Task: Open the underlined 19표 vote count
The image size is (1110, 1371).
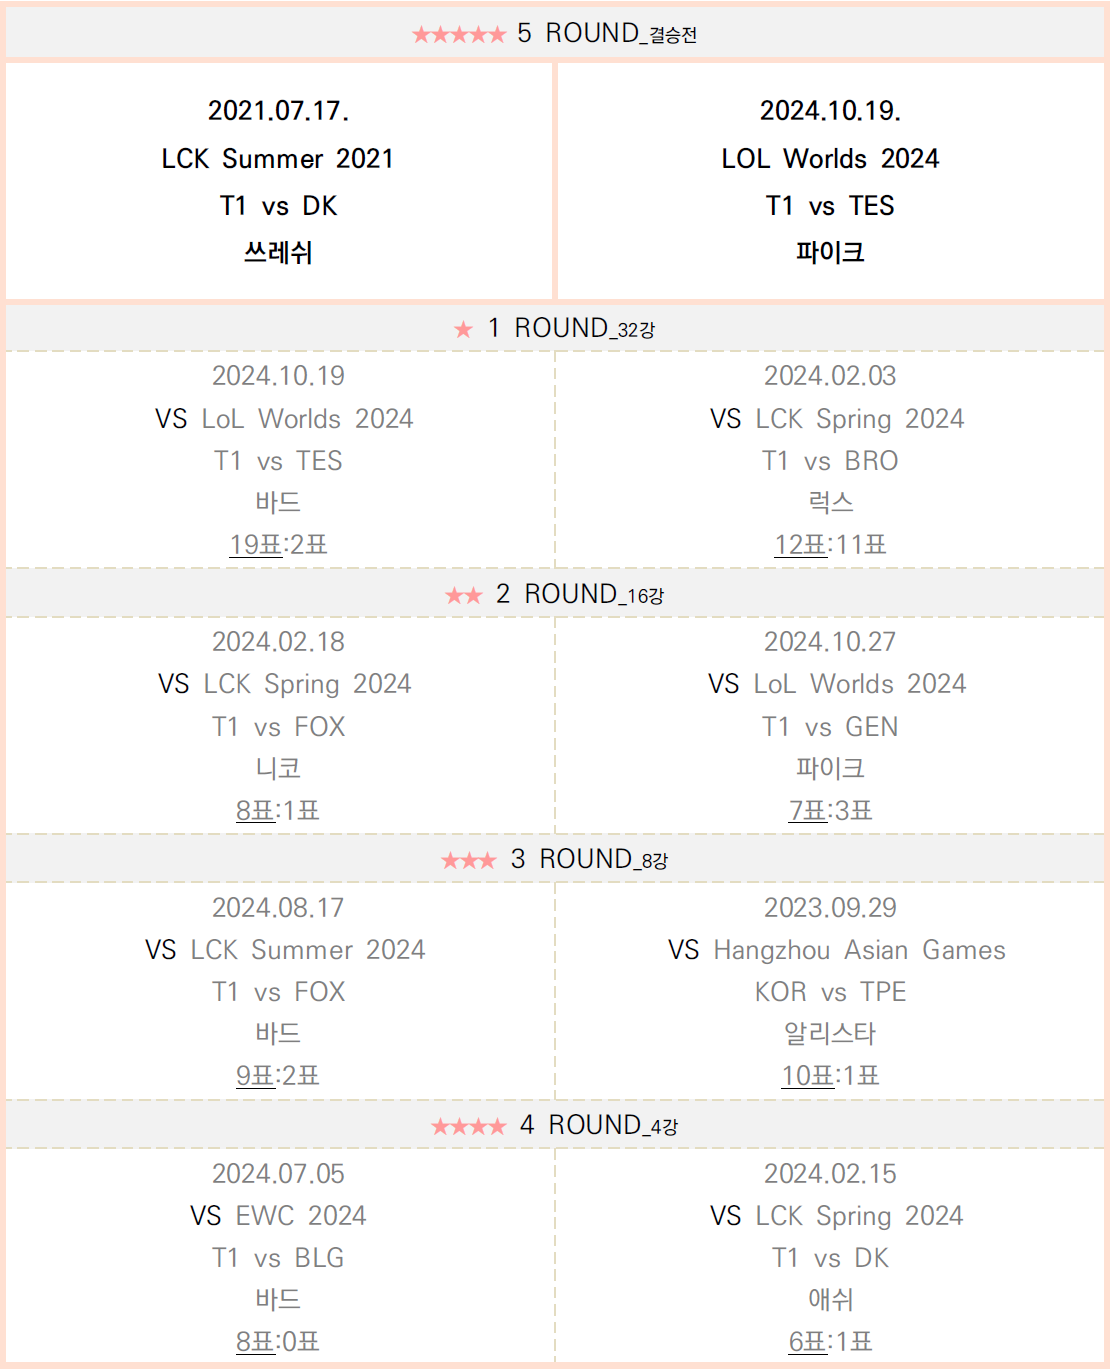Action: click(256, 545)
